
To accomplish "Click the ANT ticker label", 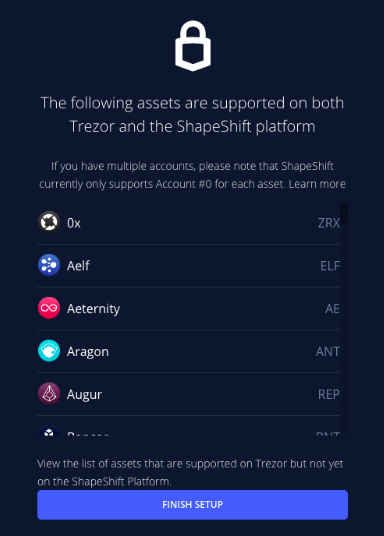I will click(328, 351).
